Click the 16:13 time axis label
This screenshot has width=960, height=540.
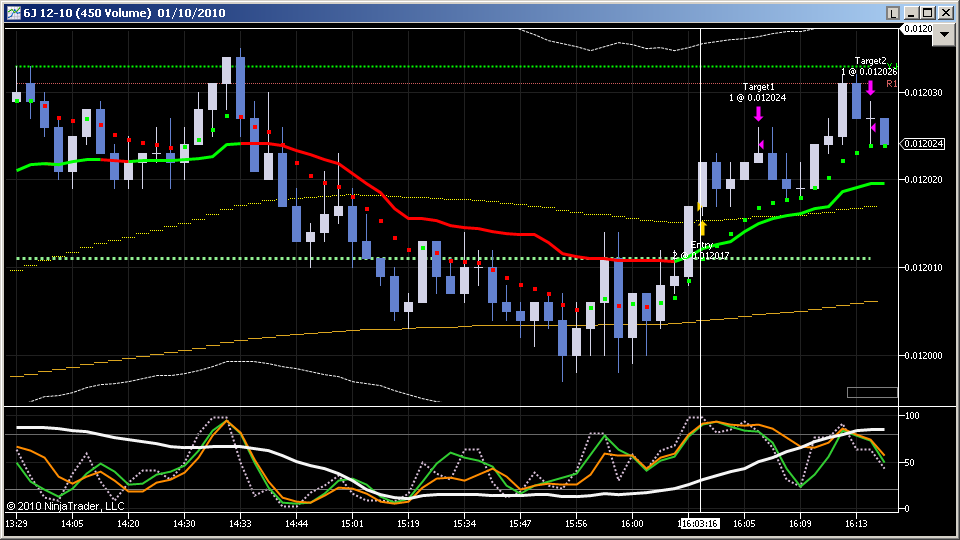tap(856, 523)
